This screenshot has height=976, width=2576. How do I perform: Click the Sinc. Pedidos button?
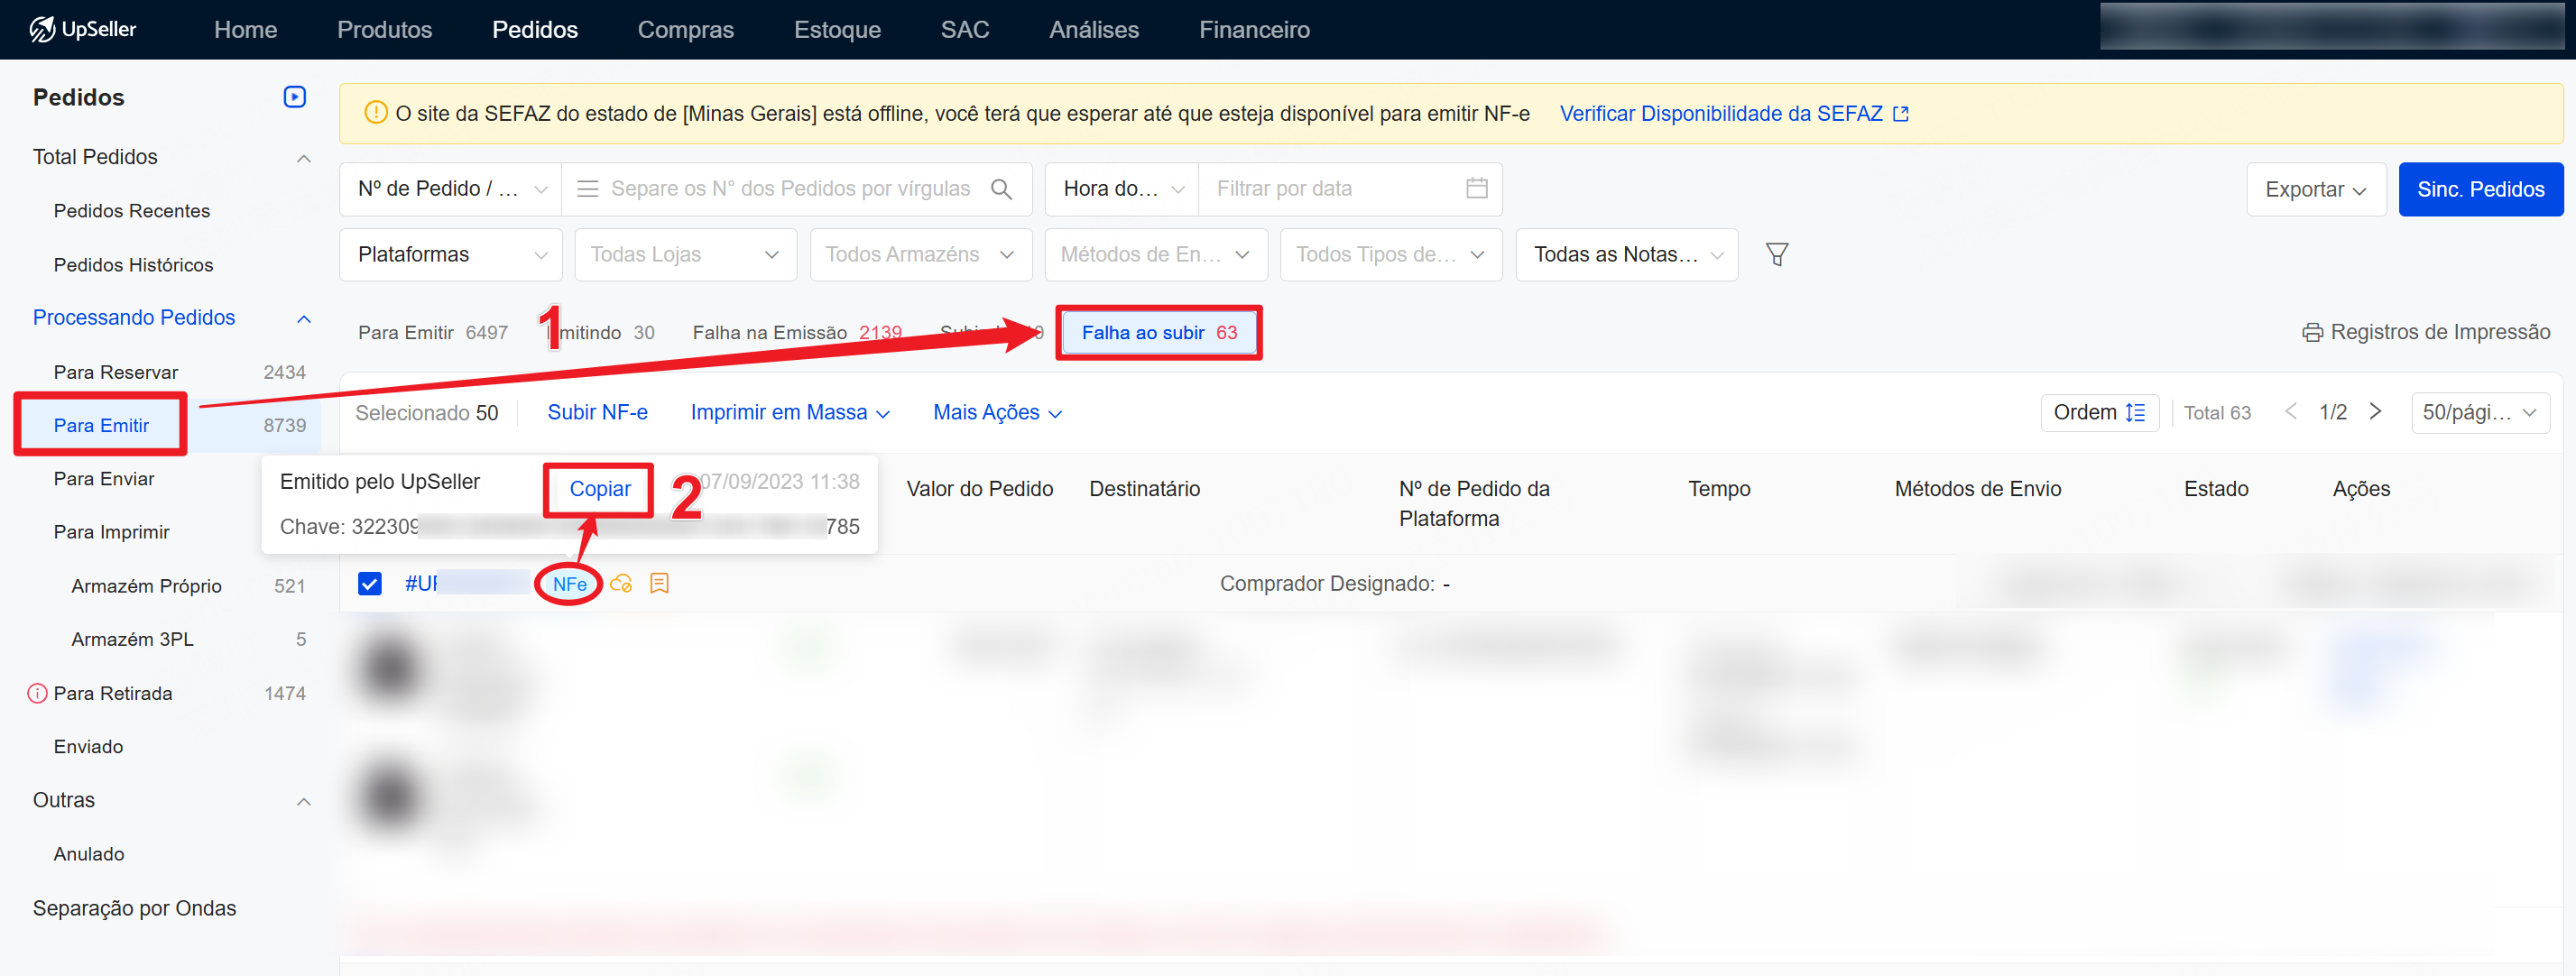click(x=2480, y=190)
